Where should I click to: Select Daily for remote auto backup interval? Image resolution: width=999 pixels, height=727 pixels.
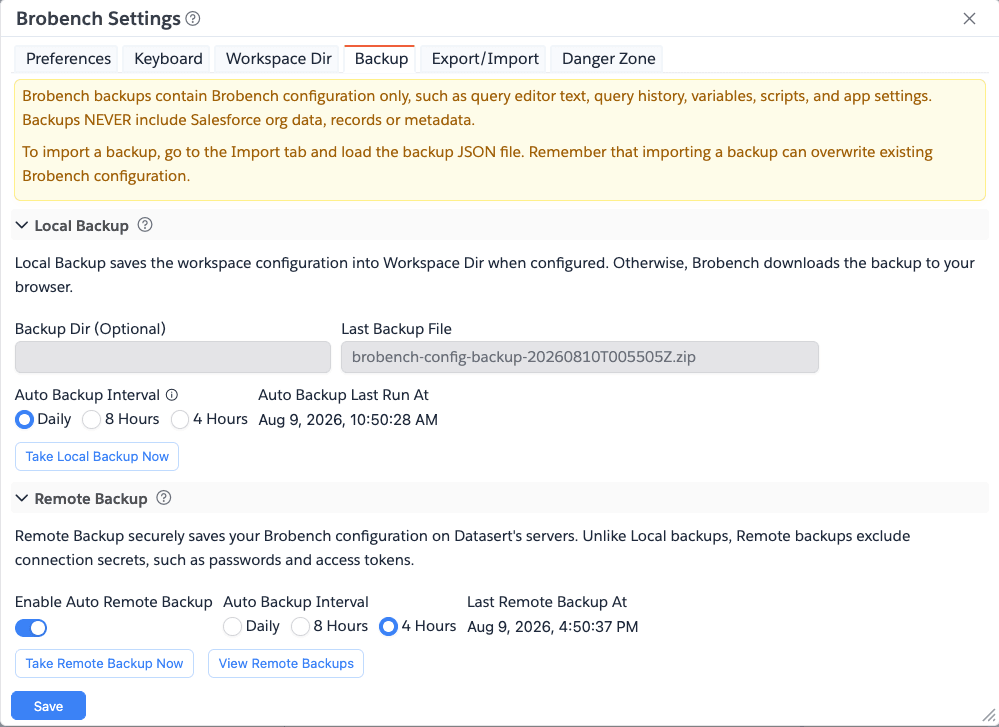pyautogui.click(x=233, y=626)
